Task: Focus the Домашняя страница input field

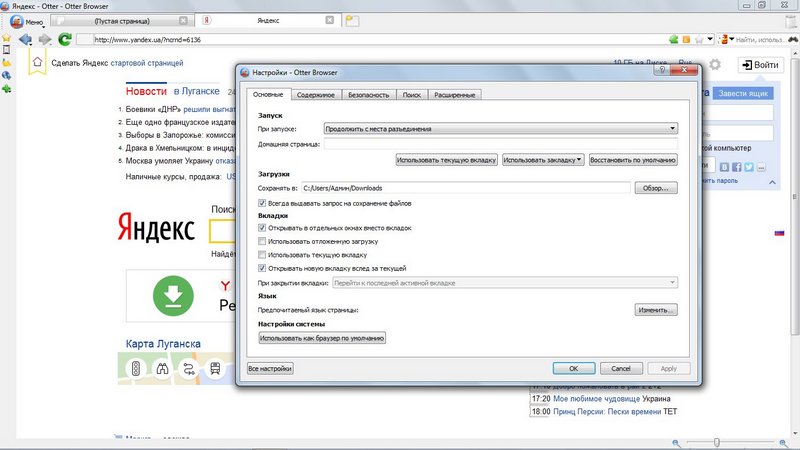Action: [501, 144]
